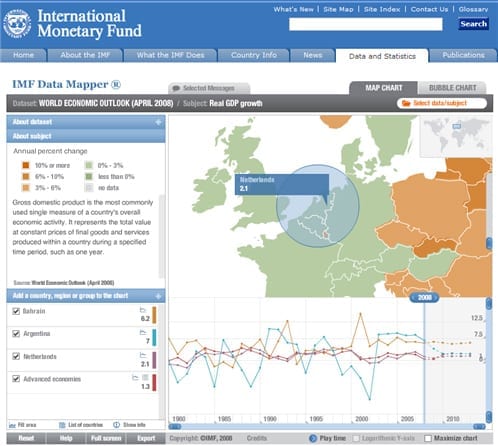Click the top handle of the Y-axis range slider

pos(489,304)
